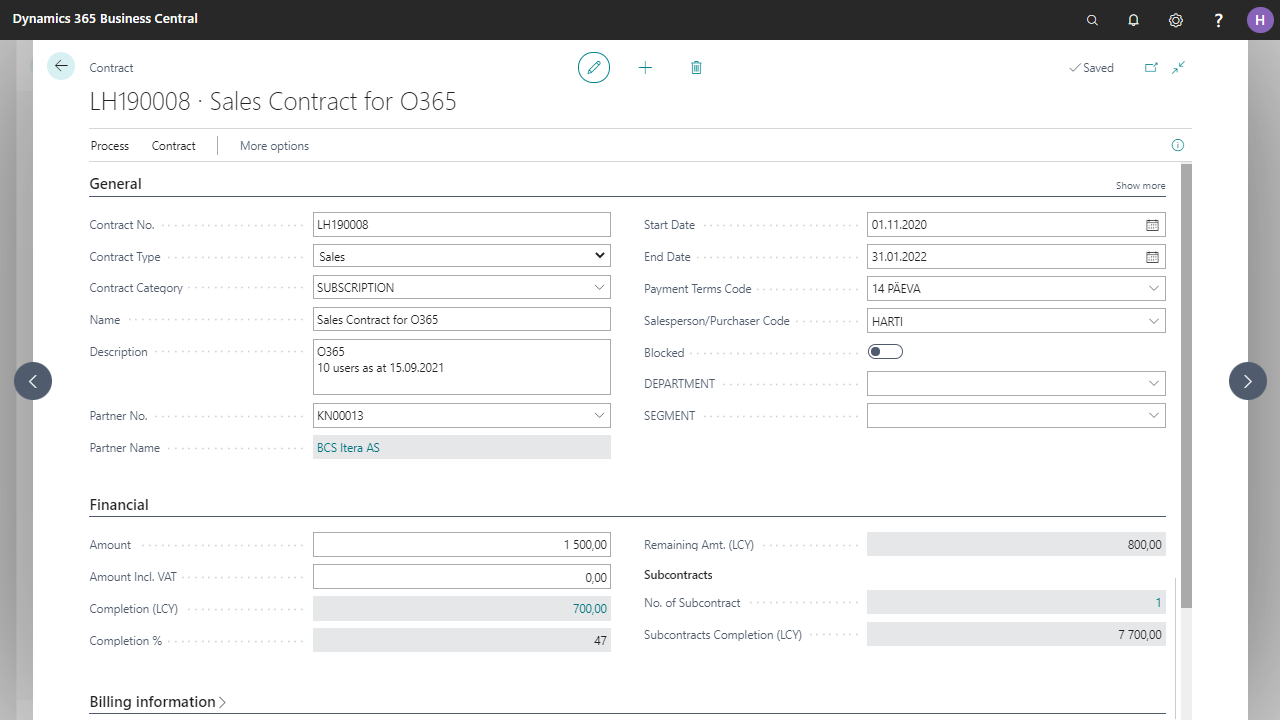Expand the Payment Terms Code dropdown
Viewport: 1280px width, 720px height.
coord(1155,289)
